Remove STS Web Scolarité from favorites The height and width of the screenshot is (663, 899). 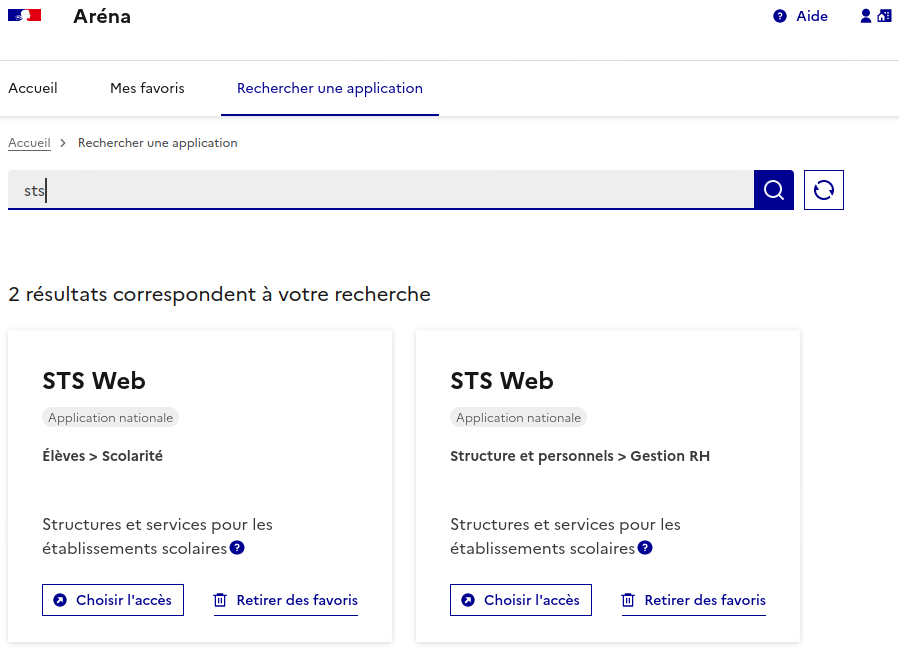point(286,600)
